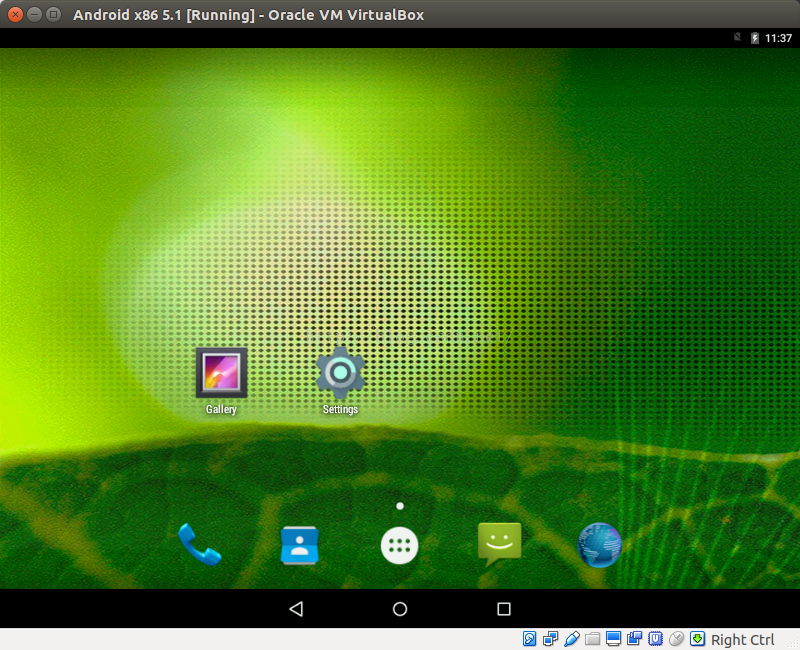Image resolution: width=800 pixels, height=650 pixels.
Task: Minimize the VirtualBox window
Action: (x=34, y=14)
